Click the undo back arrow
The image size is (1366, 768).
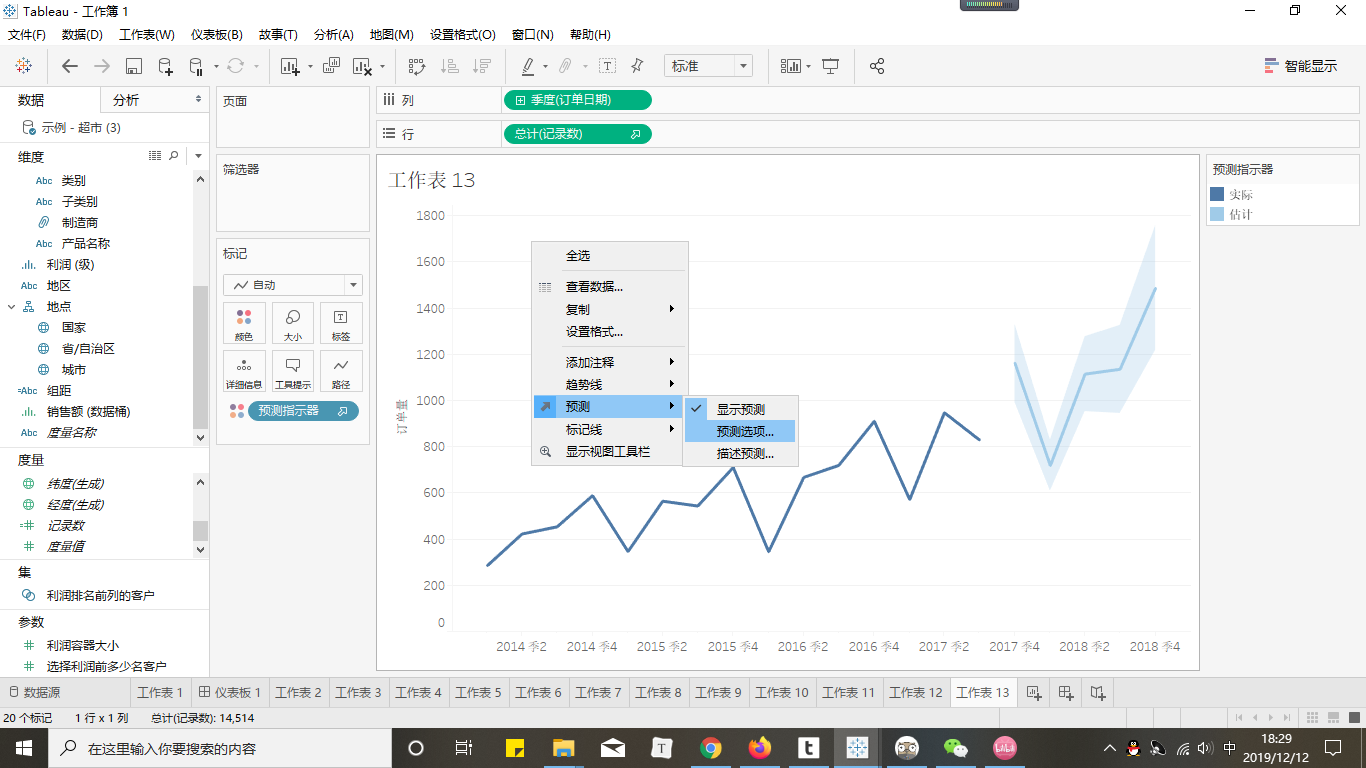70,66
